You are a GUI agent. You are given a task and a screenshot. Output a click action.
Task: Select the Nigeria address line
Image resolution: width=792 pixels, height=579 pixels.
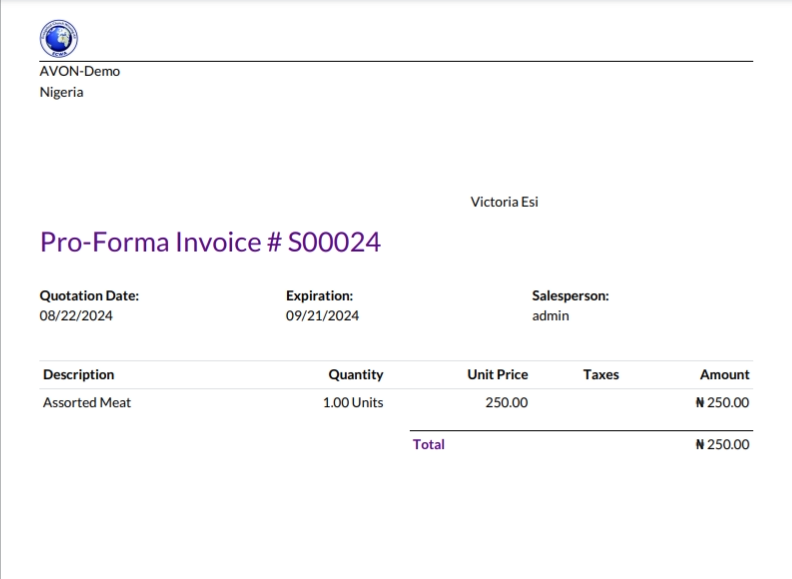pyautogui.click(x=61, y=92)
